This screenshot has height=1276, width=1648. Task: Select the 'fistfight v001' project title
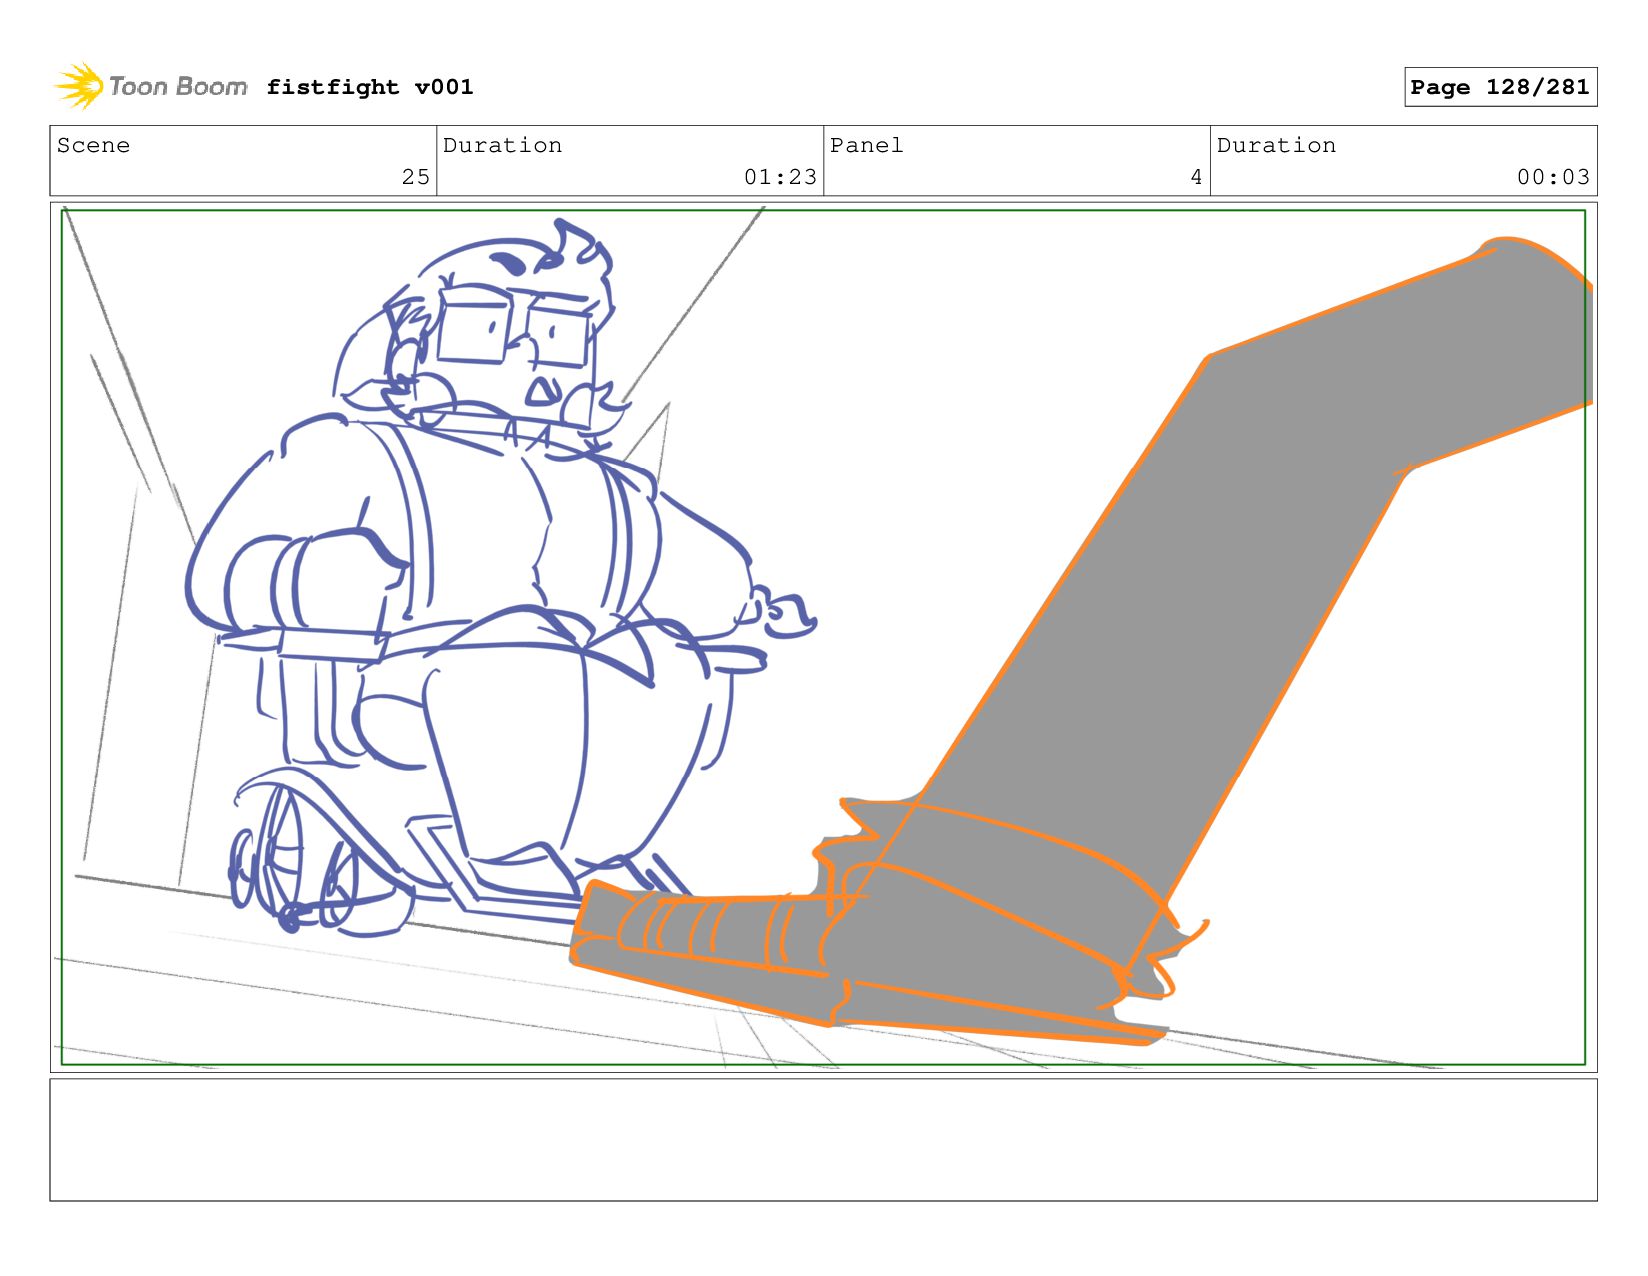click(x=370, y=87)
